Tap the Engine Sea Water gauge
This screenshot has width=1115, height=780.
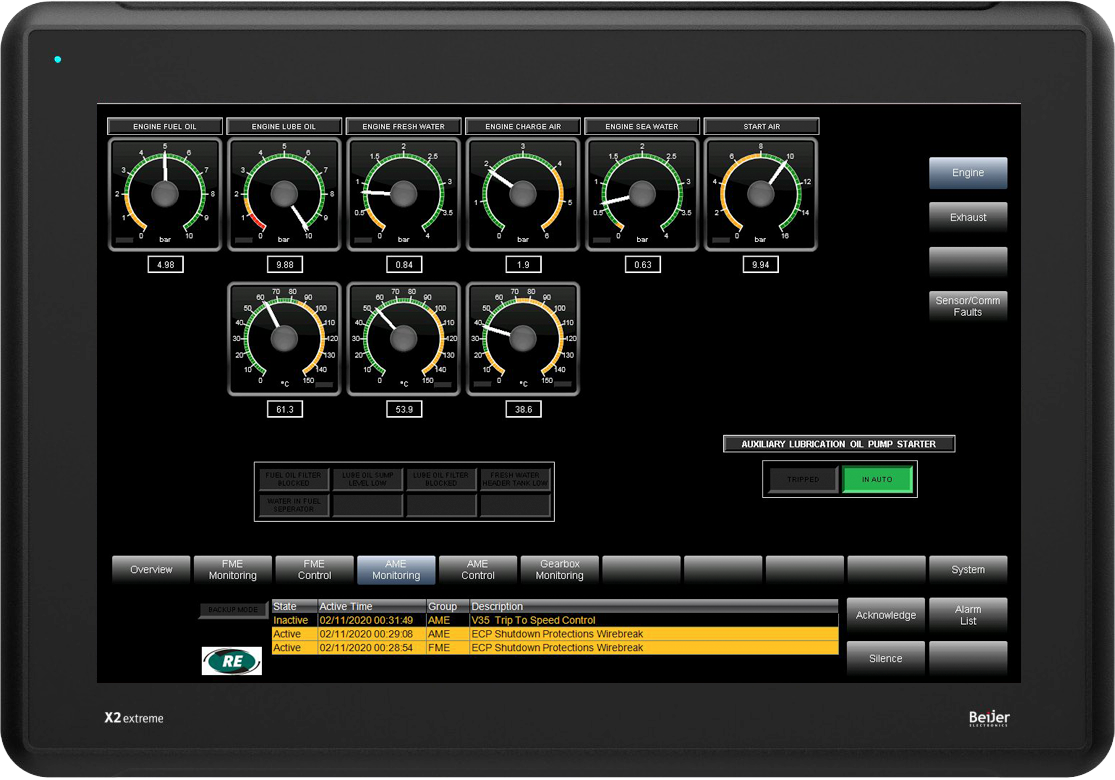coord(642,194)
